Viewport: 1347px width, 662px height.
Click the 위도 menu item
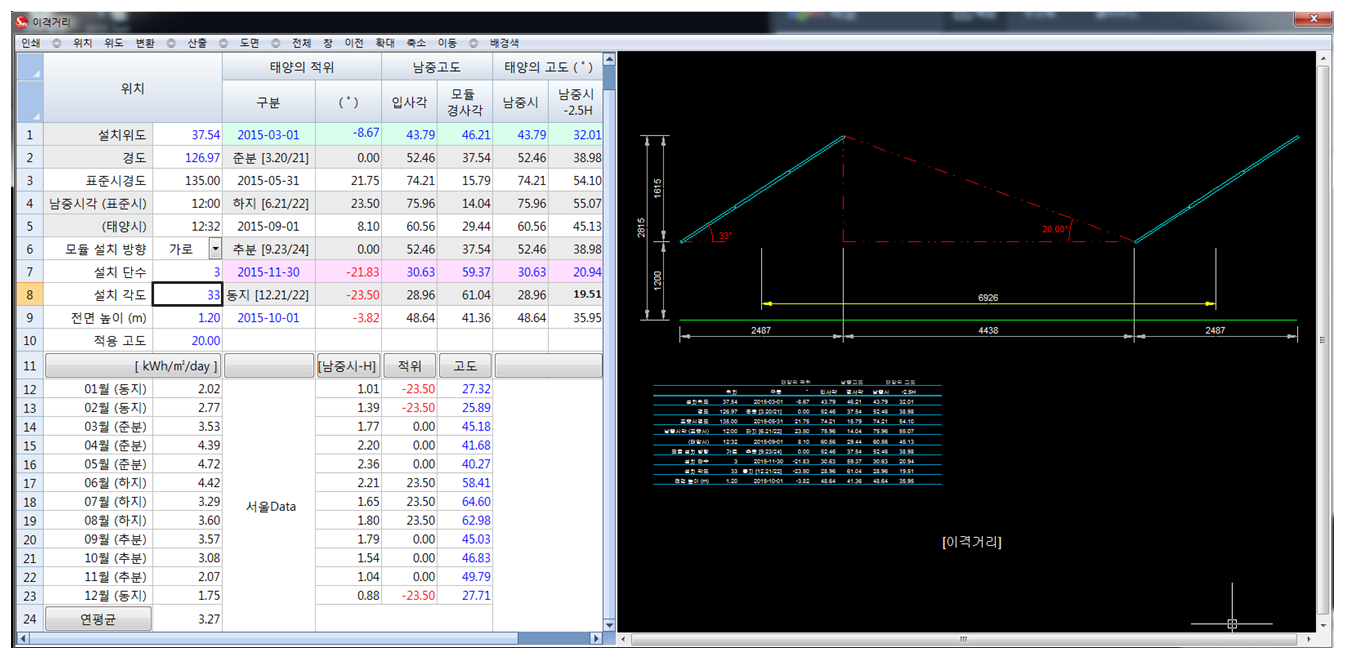coord(114,43)
